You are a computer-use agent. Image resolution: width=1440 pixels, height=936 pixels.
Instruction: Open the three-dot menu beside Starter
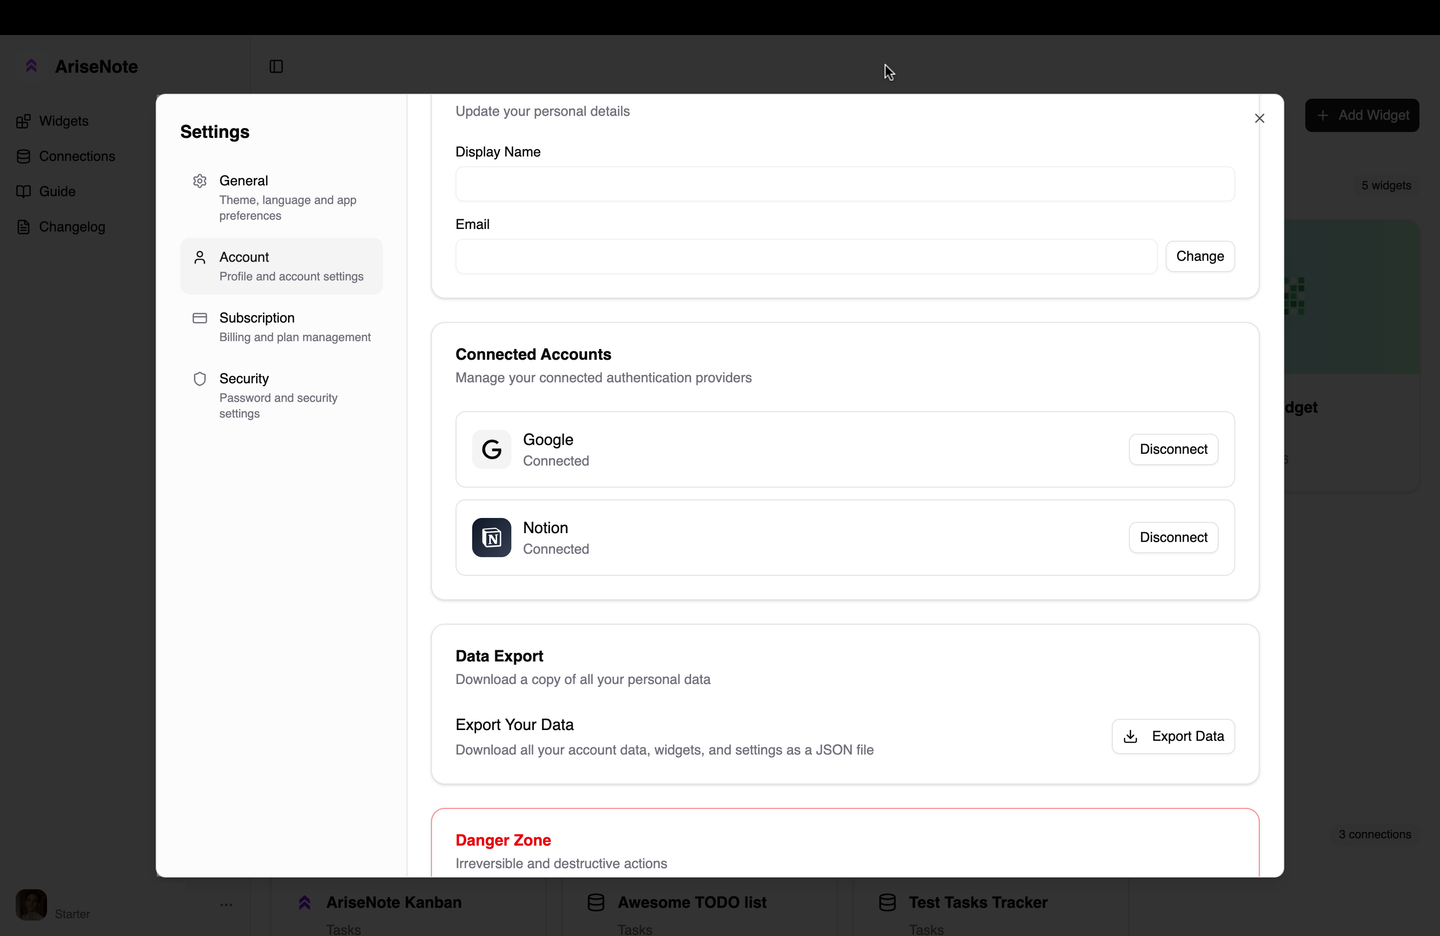pyautogui.click(x=226, y=905)
